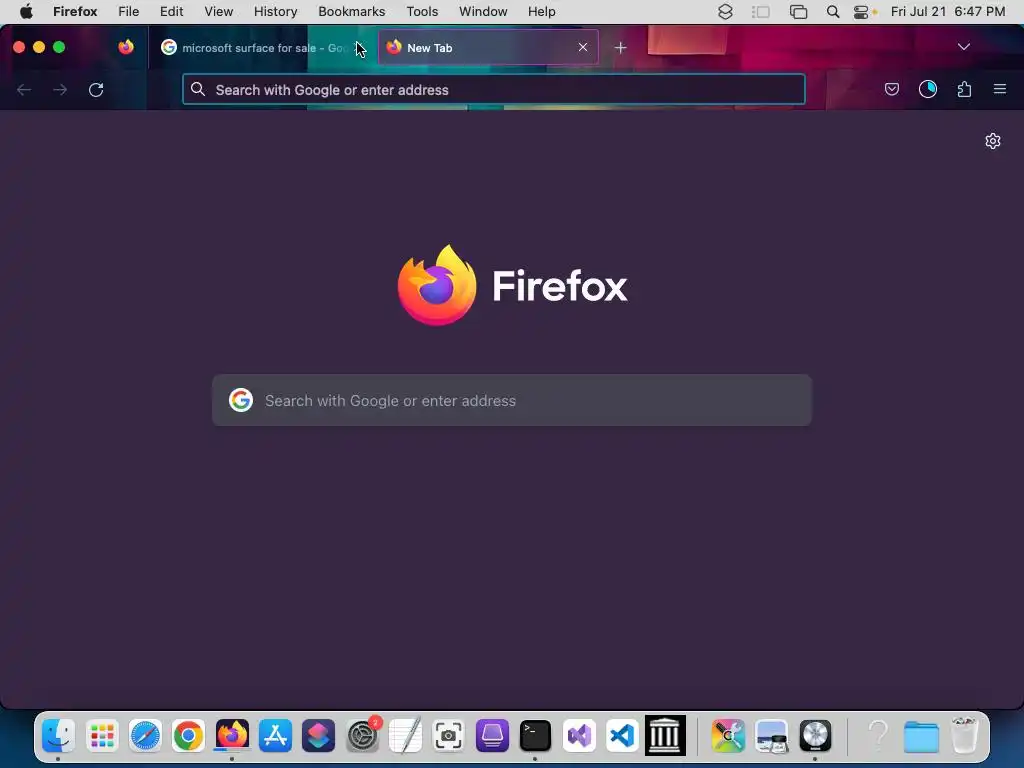This screenshot has width=1024, height=768.
Task: Open the Edit menu
Action: pyautogui.click(x=172, y=12)
